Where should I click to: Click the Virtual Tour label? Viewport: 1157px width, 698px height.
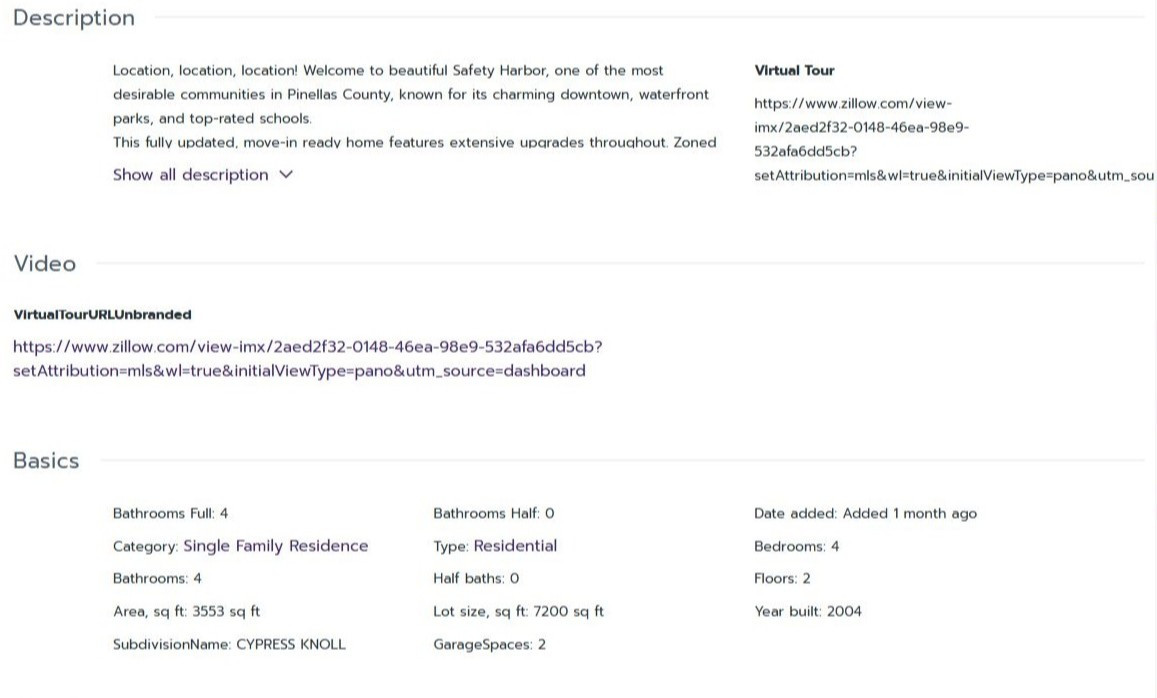(x=794, y=71)
